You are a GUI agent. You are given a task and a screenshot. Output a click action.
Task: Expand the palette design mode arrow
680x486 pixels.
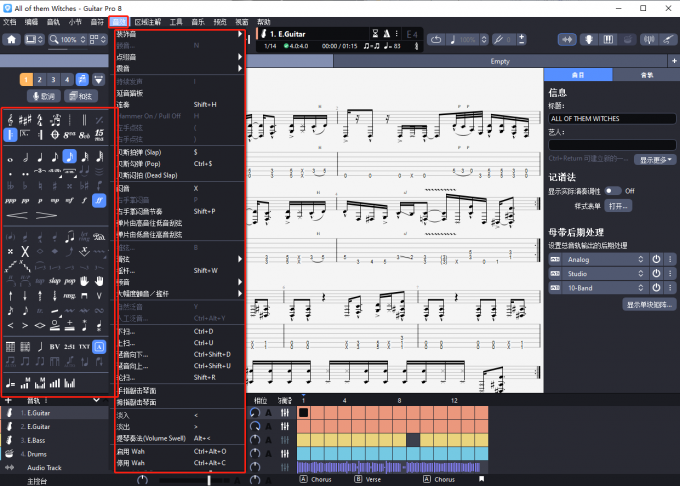point(98,79)
